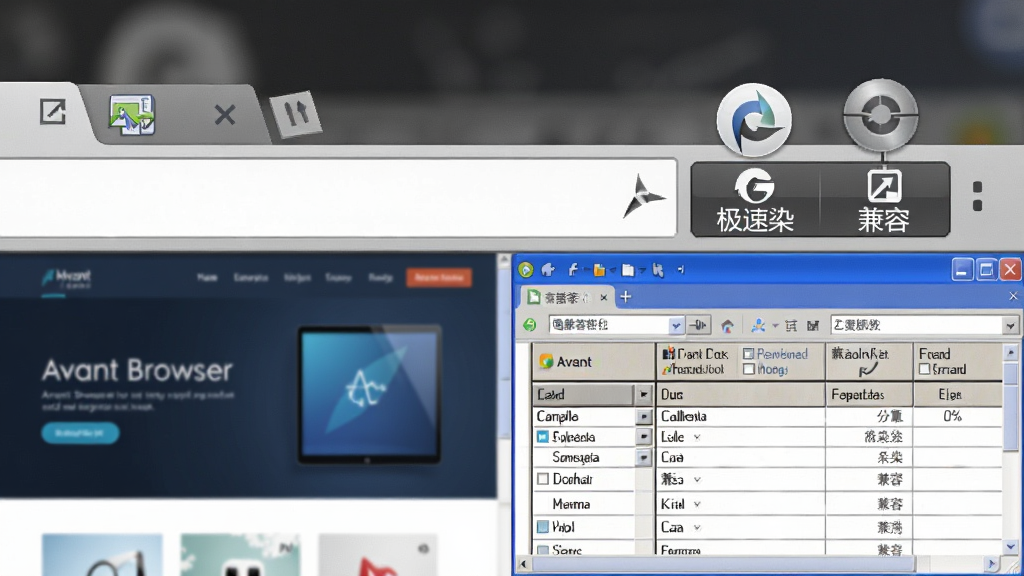Open the dropdown in the Somsgeta row
Image resolution: width=1024 pixels, height=576 pixels.
(x=644, y=458)
